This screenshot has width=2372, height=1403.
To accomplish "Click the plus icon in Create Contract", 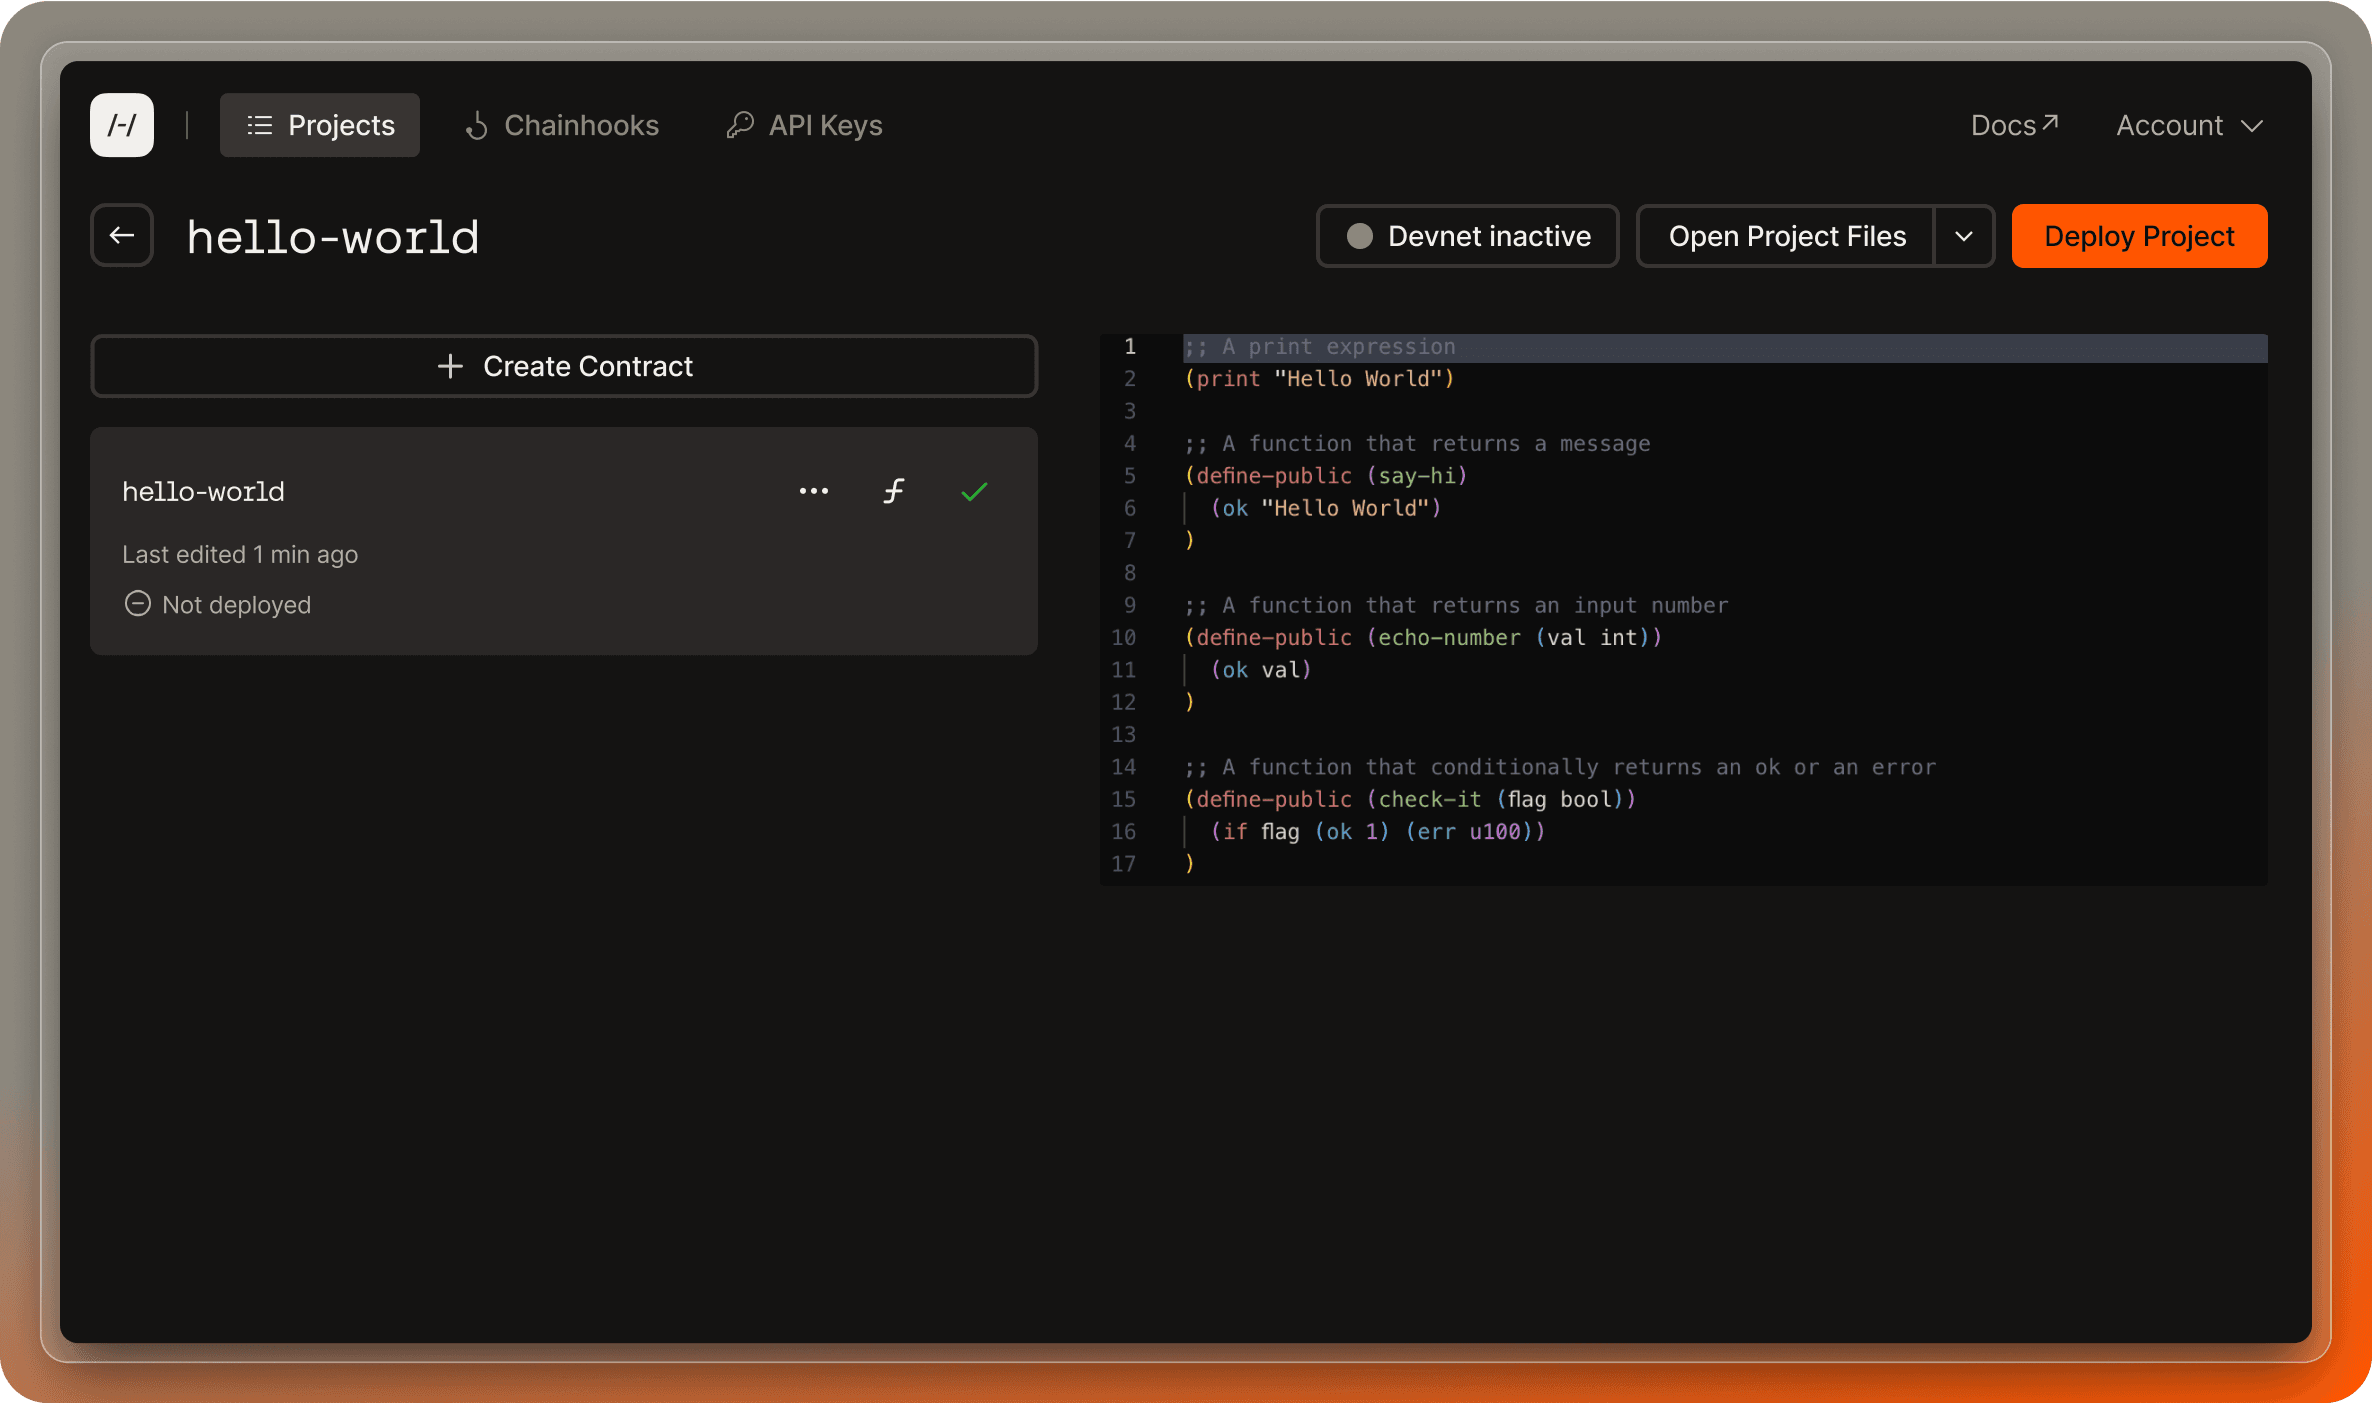I will point(451,366).
